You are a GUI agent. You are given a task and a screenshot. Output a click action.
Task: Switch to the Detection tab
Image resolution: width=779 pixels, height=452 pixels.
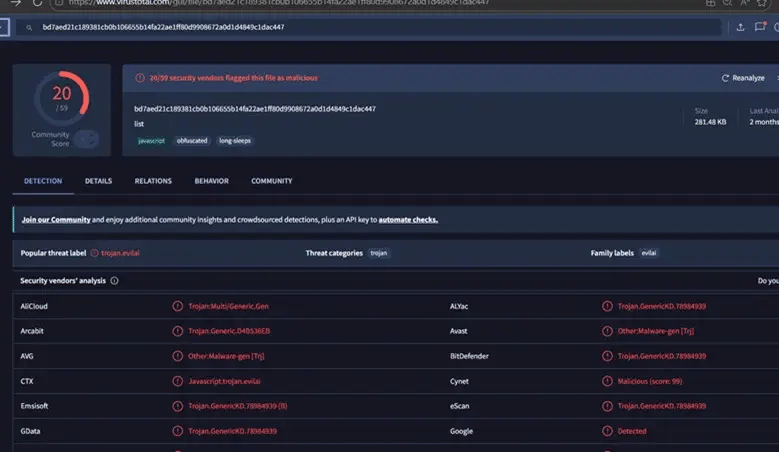43,181
